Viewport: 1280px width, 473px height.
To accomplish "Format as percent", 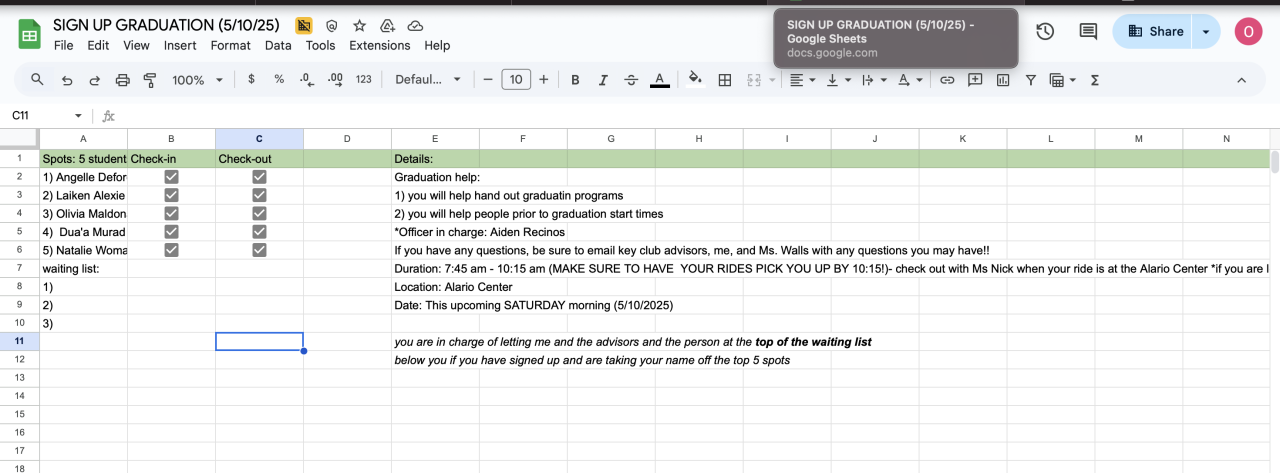I will [x=279, y=80].
